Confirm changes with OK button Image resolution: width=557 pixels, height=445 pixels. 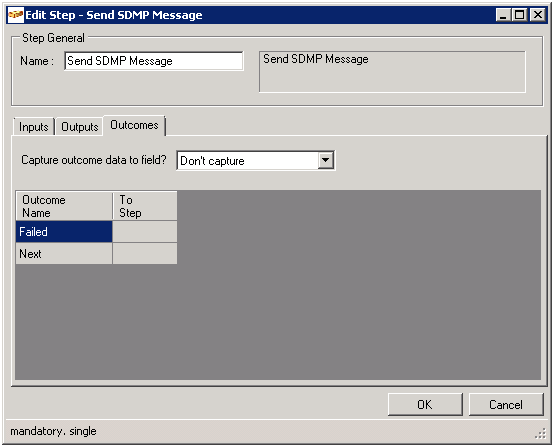point(425,405)
